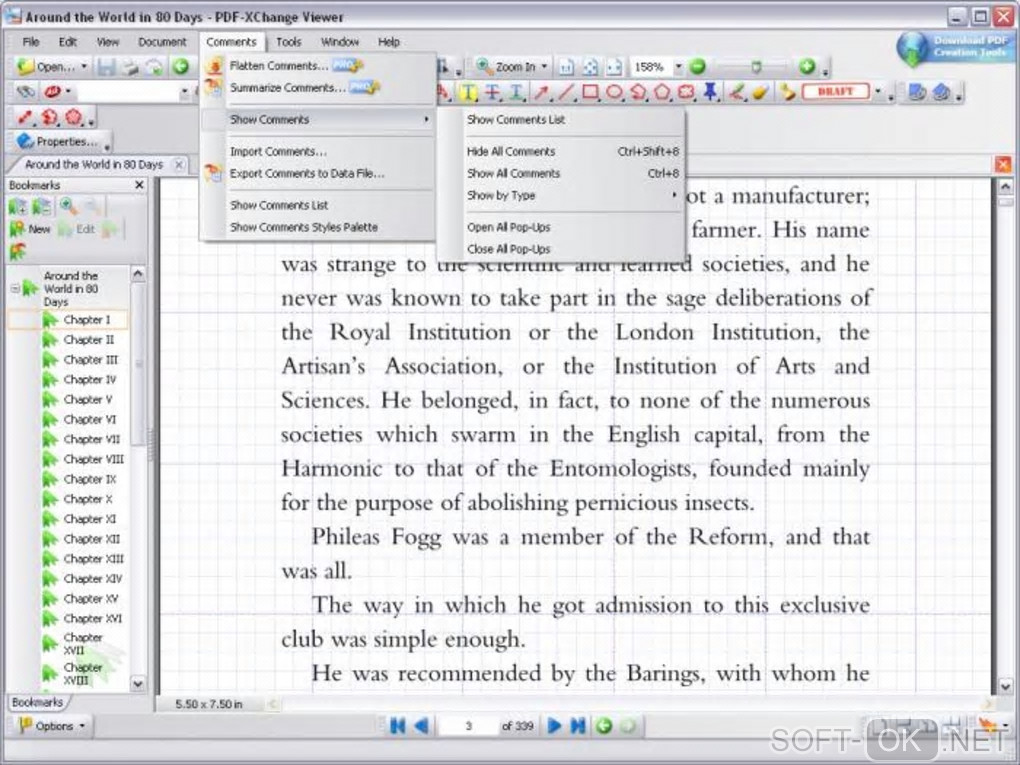Viewport: 1020px width, 765px height.
Task: Click the DRAFT stamp tool
Action: point(835,92)
